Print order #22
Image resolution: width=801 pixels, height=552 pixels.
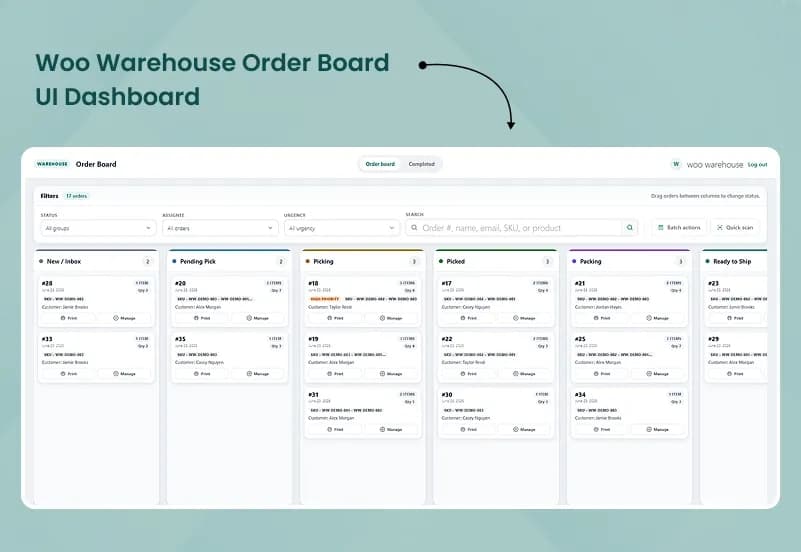[x=468, y=374]
